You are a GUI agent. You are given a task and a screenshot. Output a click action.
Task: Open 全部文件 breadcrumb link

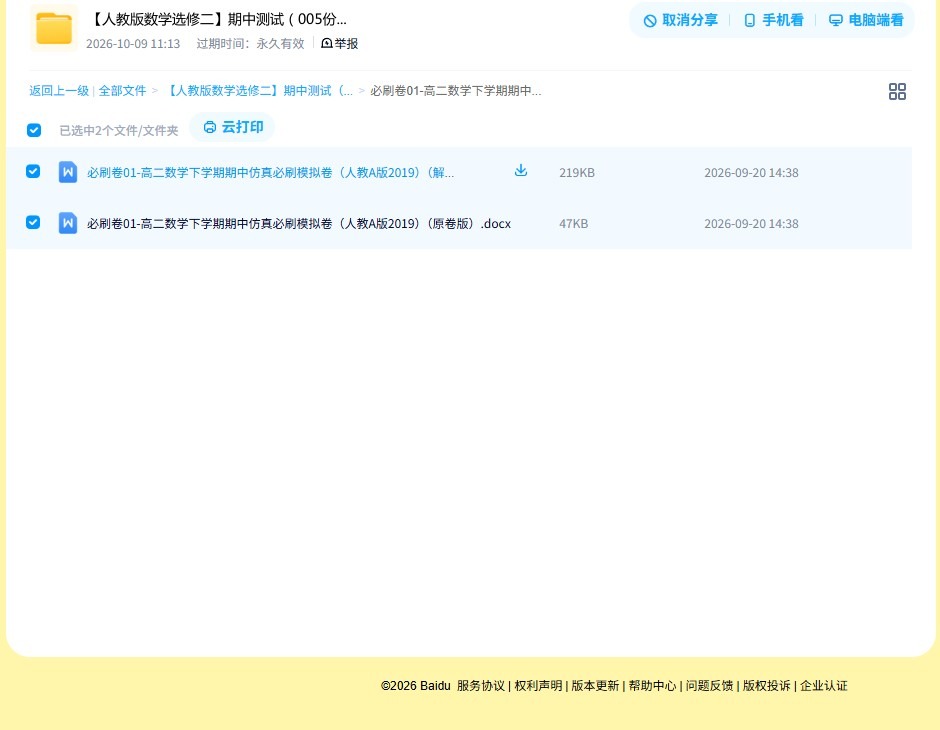coord(122,91)
